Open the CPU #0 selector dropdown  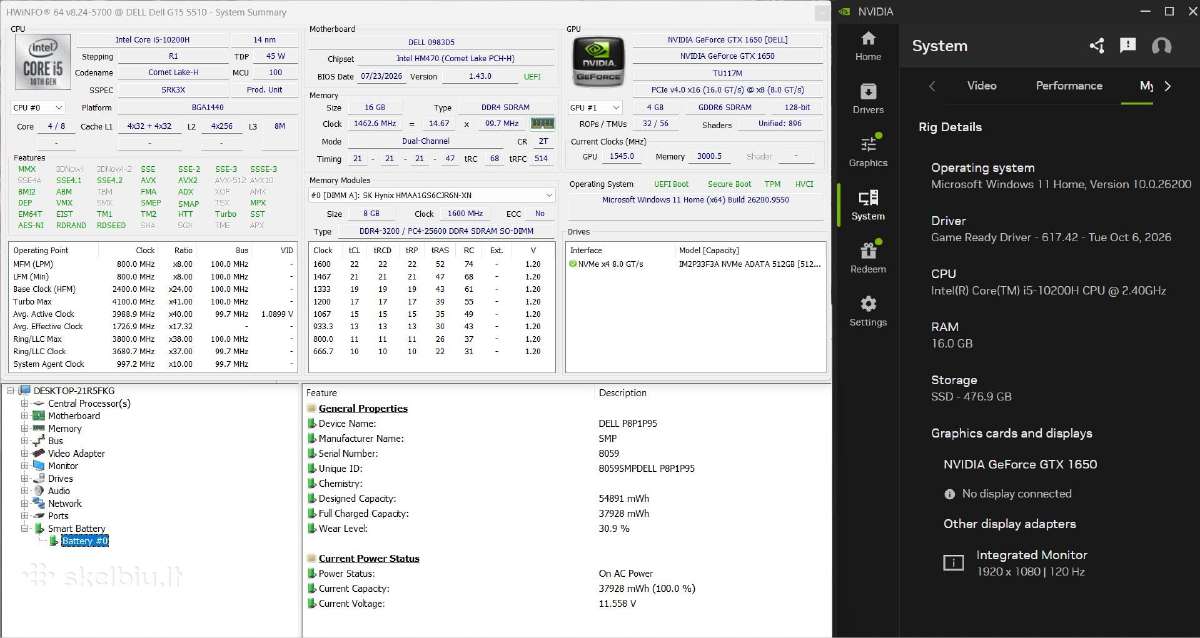click(39, 107)
